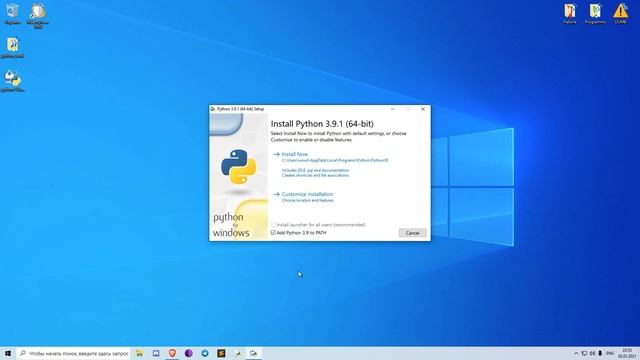Screen dimensions: 640x360
Task: Uncheck Add Python 3.9 to PATH
Action: [x=273, y=233]
